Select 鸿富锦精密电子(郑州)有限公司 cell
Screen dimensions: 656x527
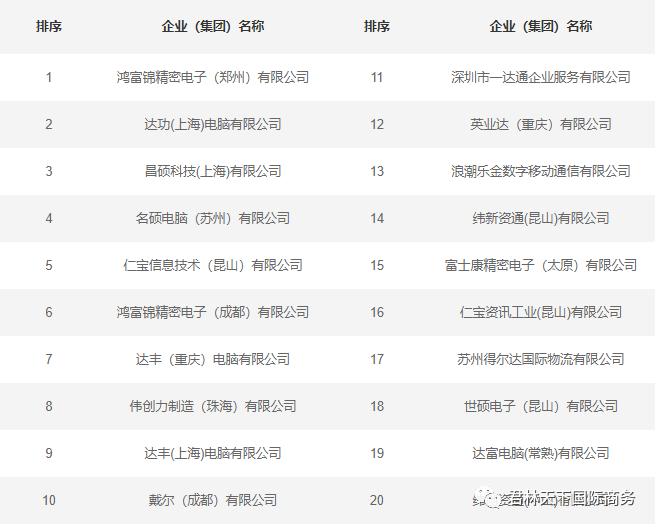click(x=213, y=77)
